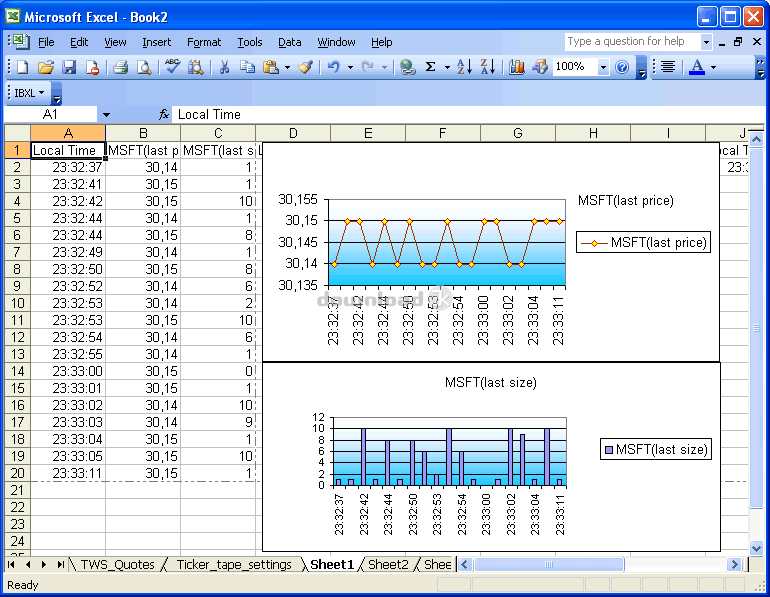Paste with the clipboard icon
The image size is (770, 597).
click(271, 67)
